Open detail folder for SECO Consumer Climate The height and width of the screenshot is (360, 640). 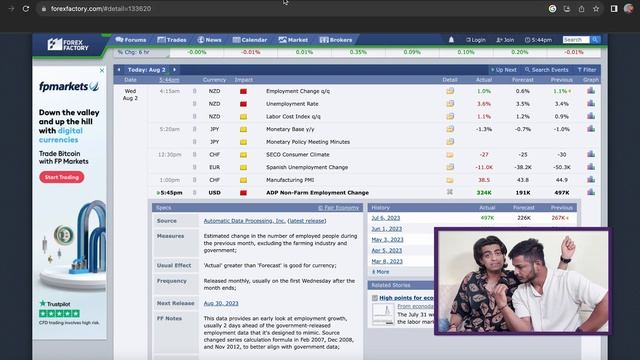[x=450, y=155]
